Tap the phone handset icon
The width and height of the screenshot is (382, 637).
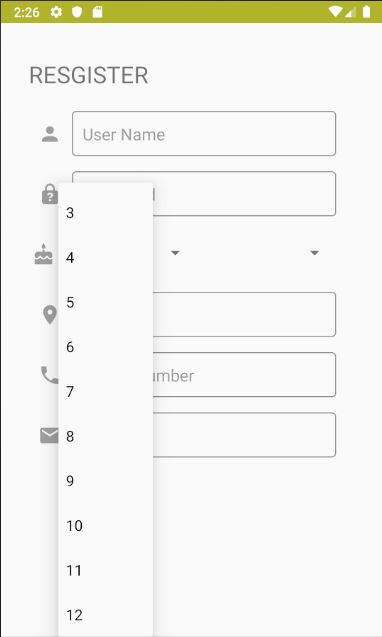point(50,375)
